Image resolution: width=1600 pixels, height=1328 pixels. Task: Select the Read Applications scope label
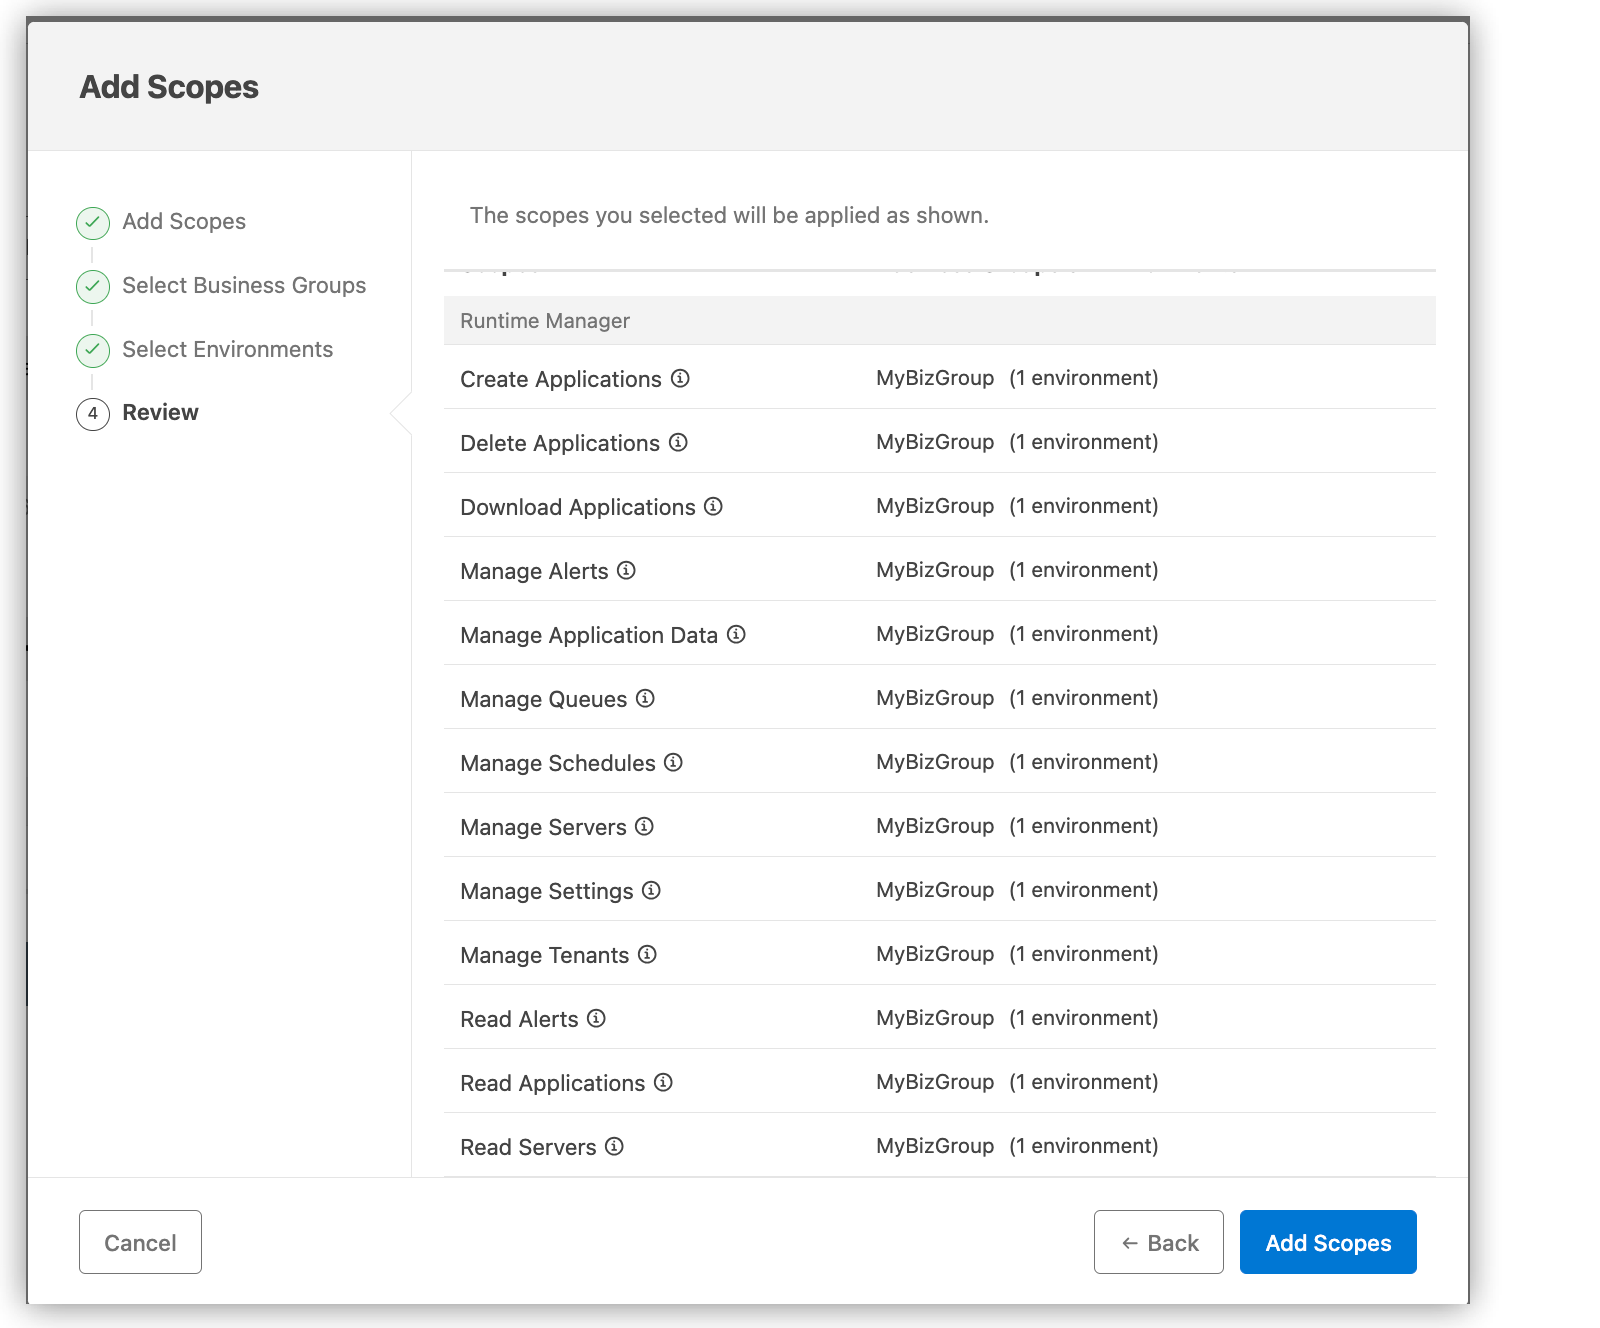click(x=553, y=1083)
